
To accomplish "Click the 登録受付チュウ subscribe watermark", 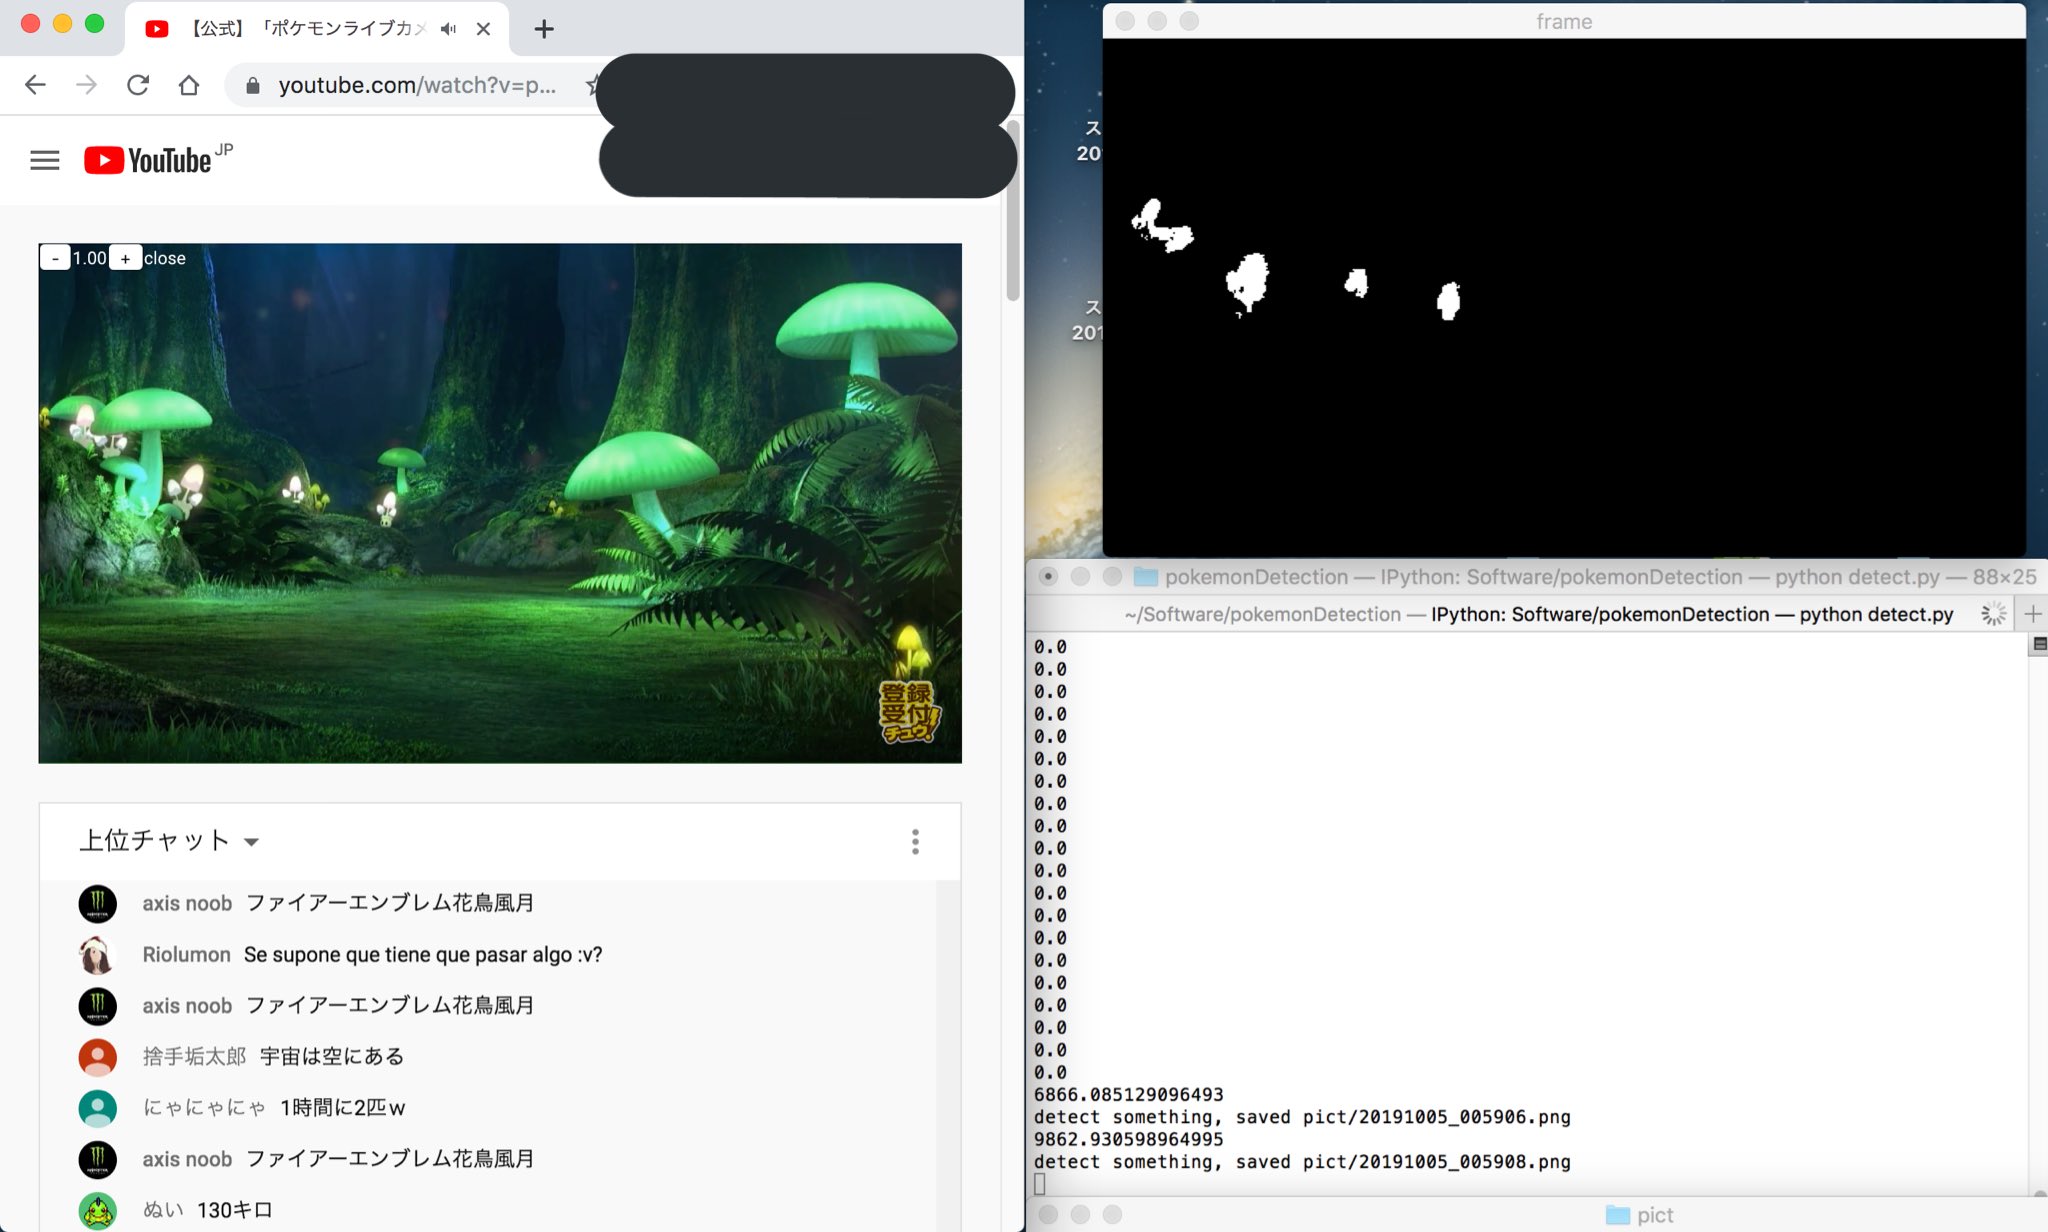I will click(x=908, y=711).
